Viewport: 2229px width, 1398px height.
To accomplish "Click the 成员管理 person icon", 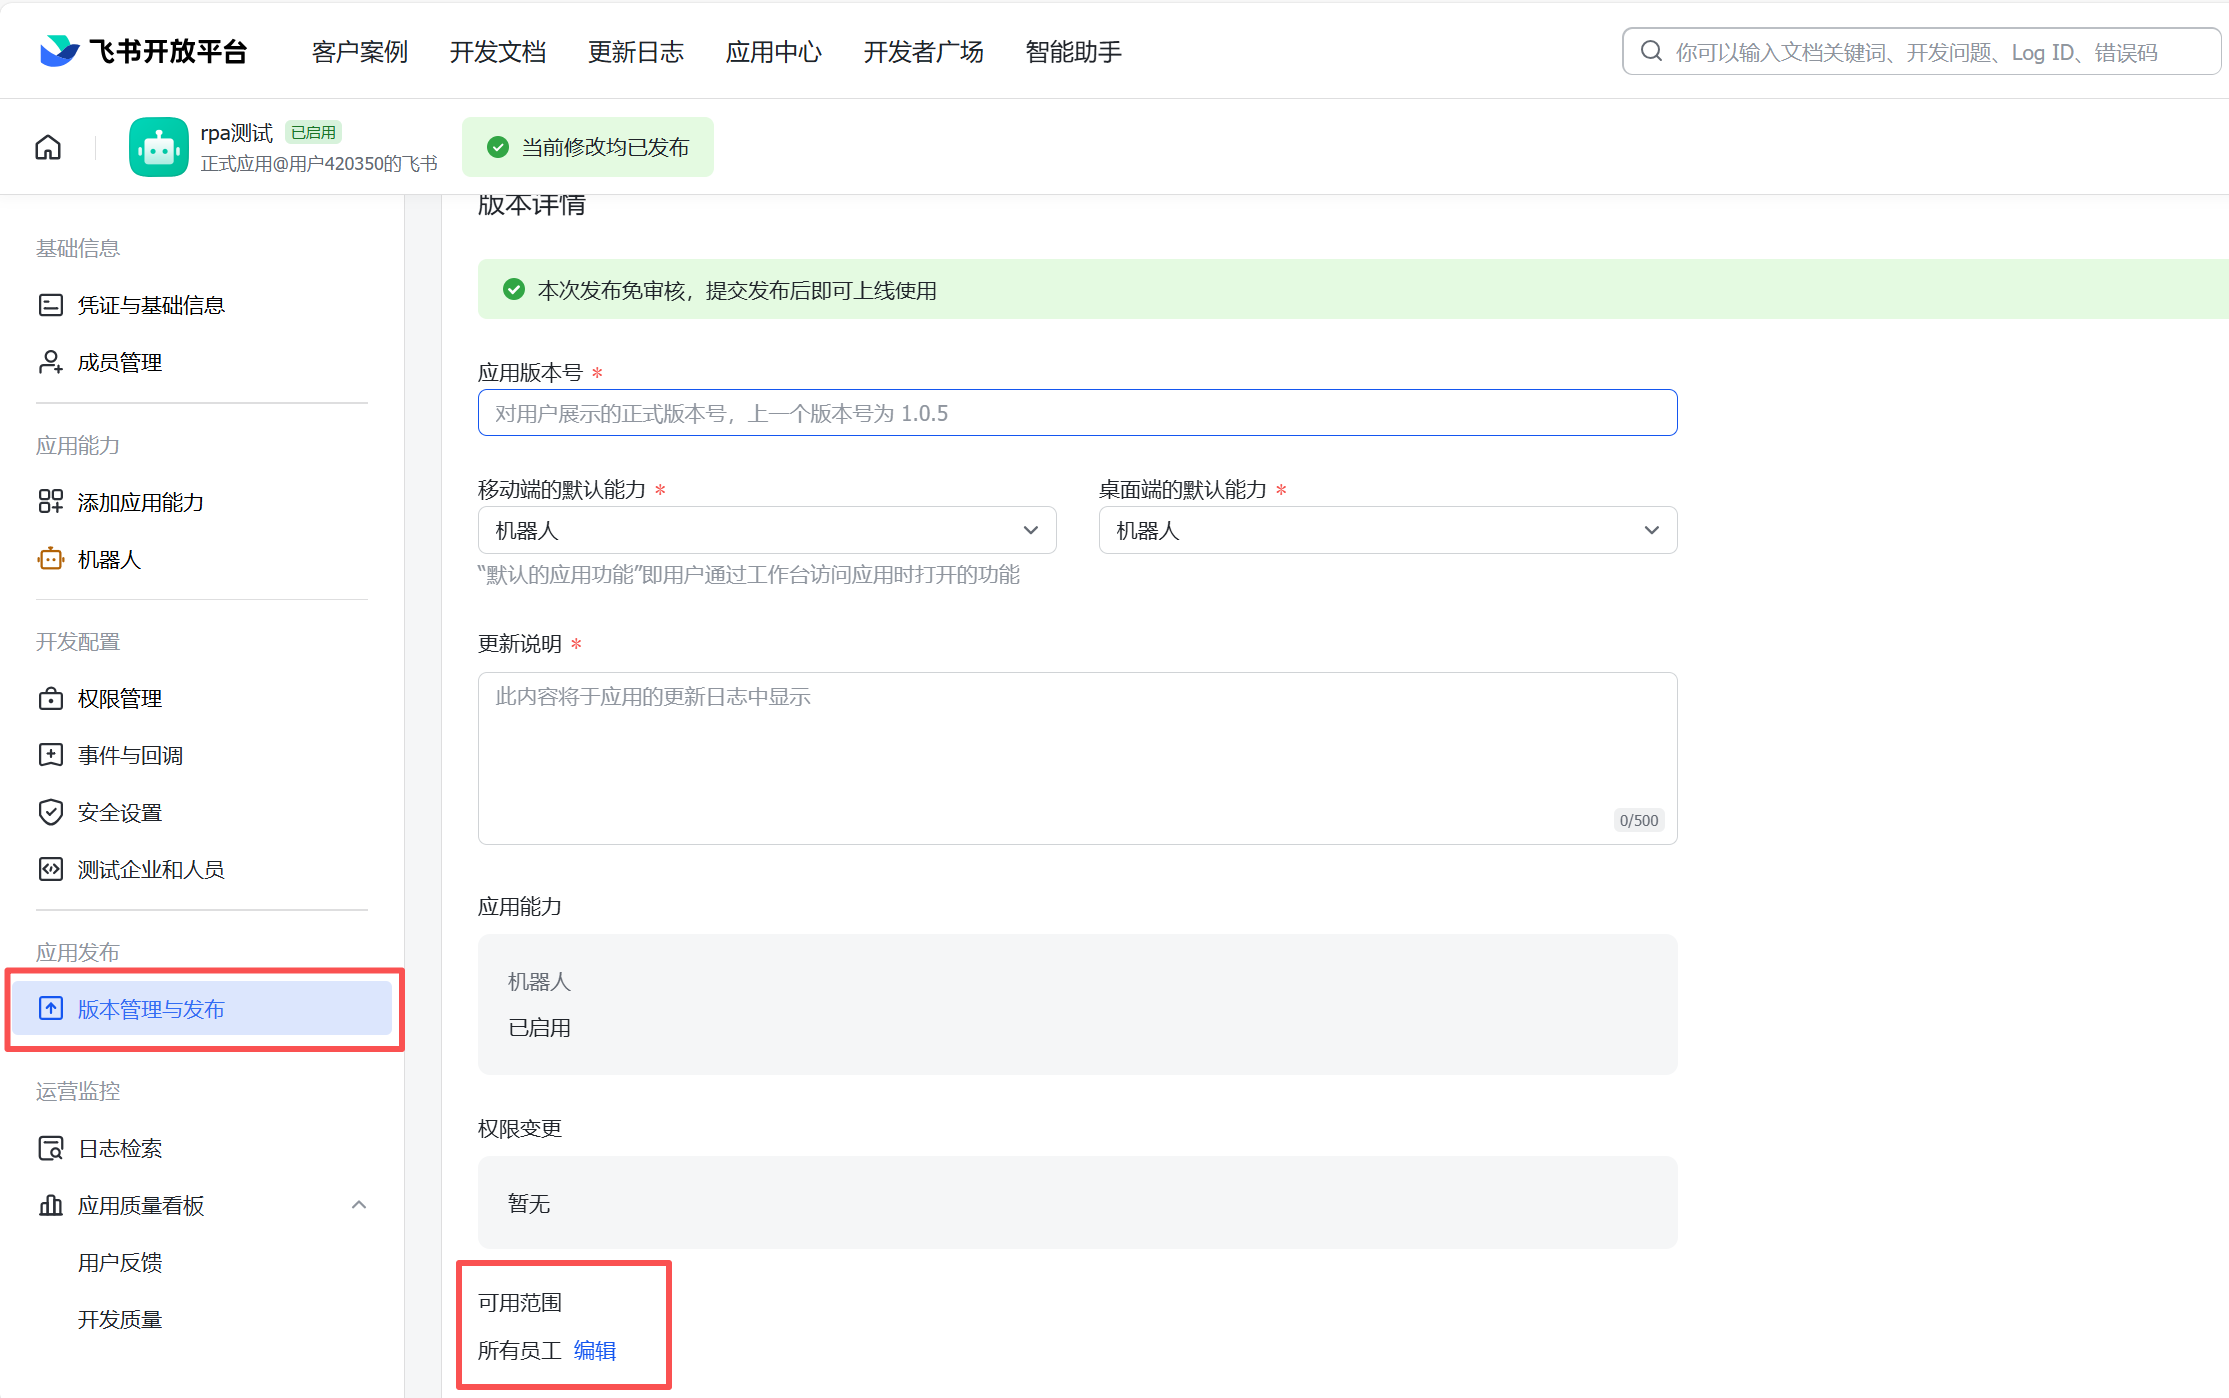I will pyautogui.click(x=50, y=362).
